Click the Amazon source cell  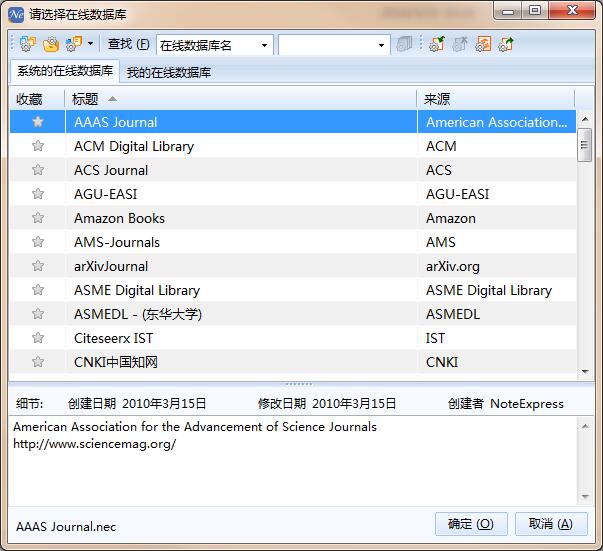[x=496, y=218]
